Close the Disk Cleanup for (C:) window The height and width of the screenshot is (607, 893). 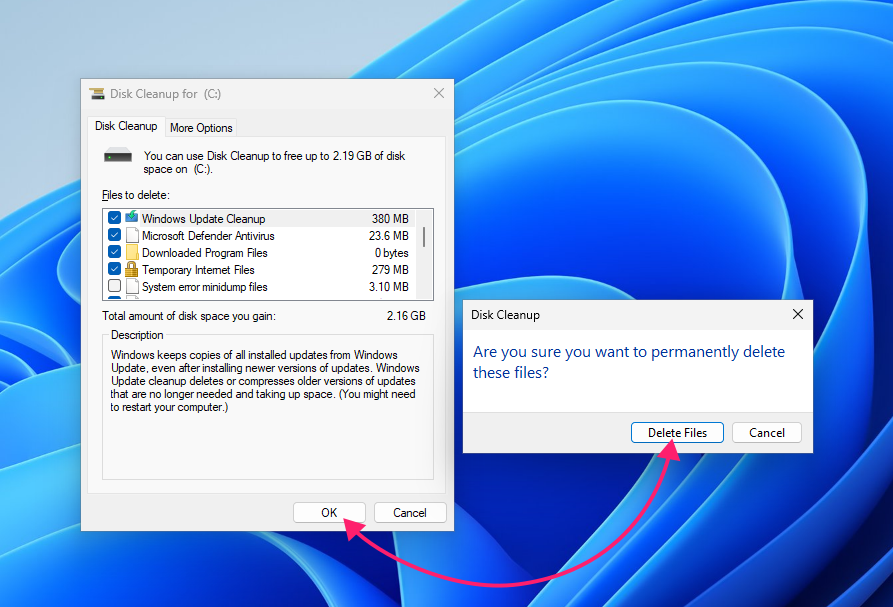tap(439, 93)
